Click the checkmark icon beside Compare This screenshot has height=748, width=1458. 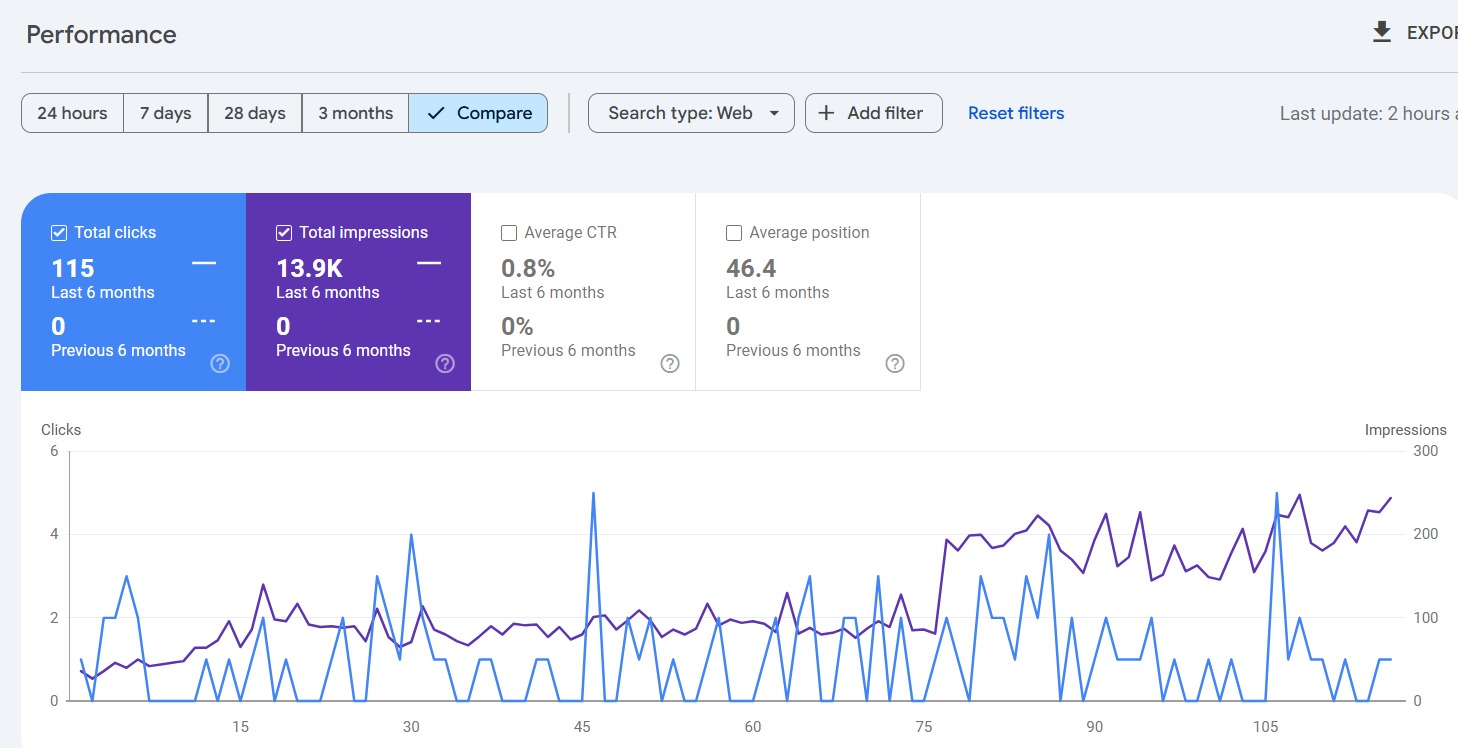tap(435, 113)
